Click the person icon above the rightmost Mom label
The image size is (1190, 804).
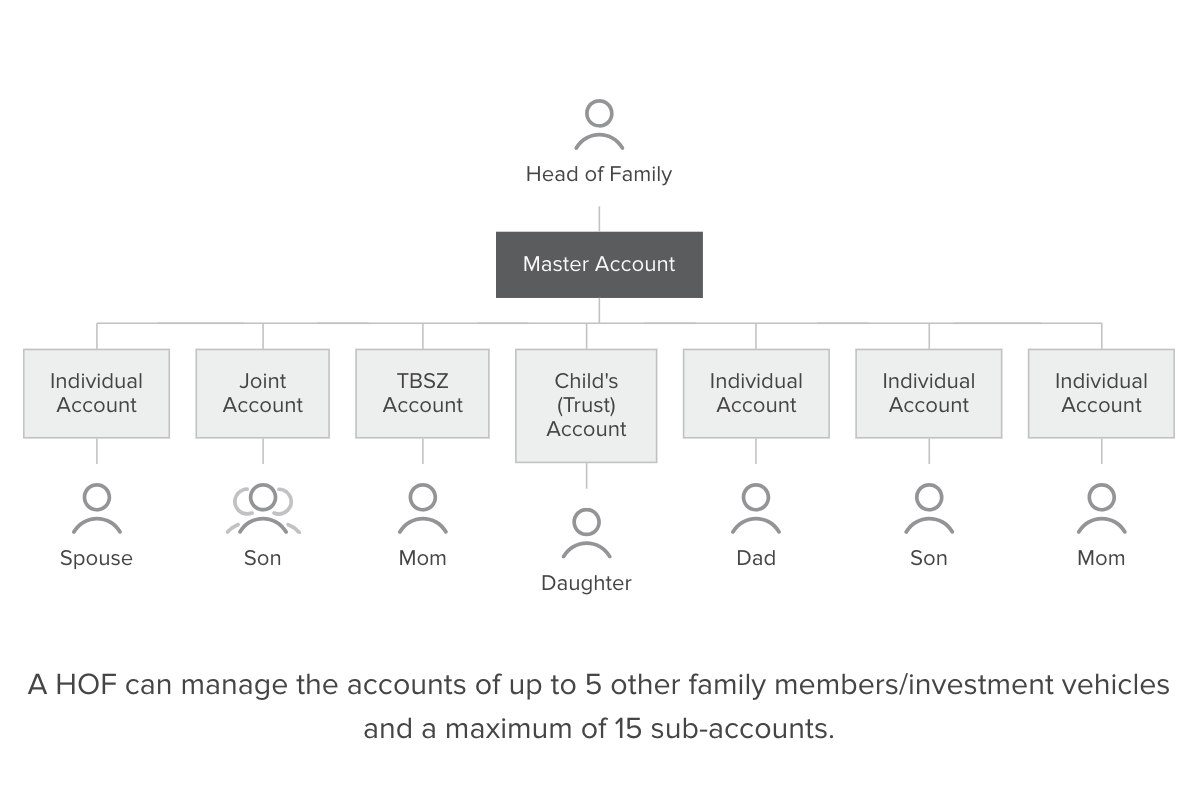click(1101, 510)
